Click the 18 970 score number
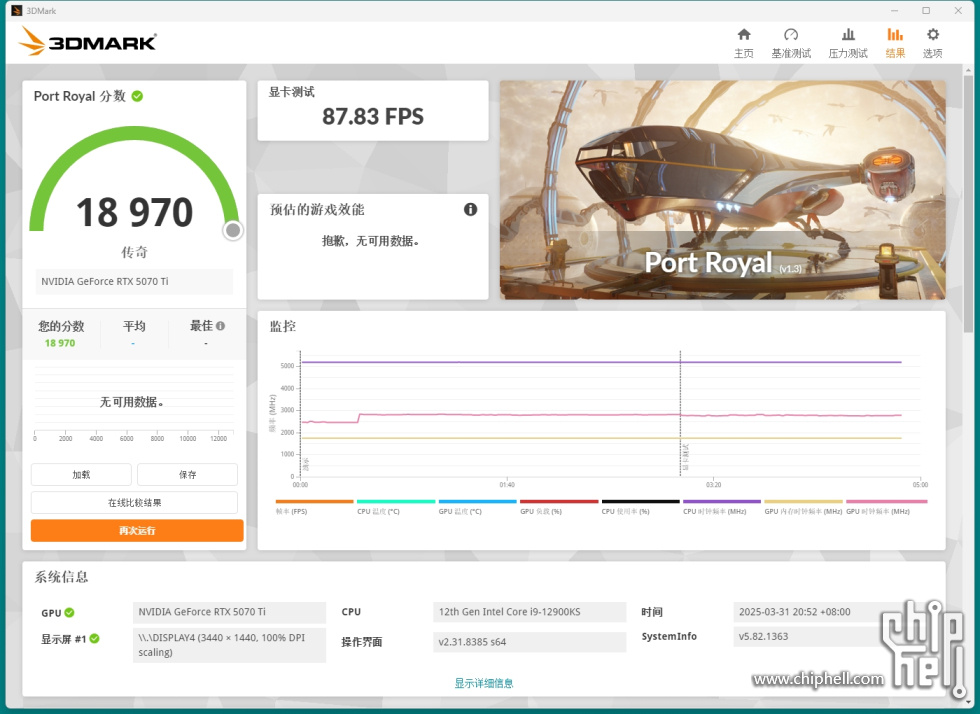Viewport: 980px width, 714px height. click(x=134, y=213)
